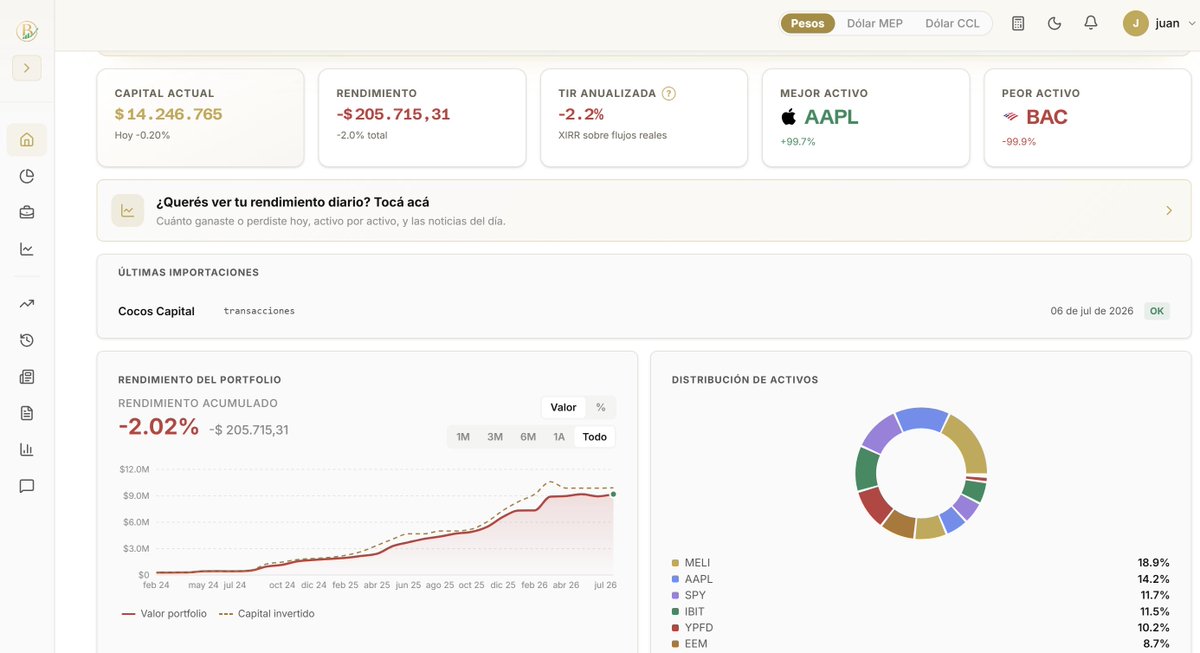Image resolution: width=1200 pixels, height=653 pixels.
Task: Click the large gold MELI donut segment
Action: pyautogui.click(x=968, y=444)
